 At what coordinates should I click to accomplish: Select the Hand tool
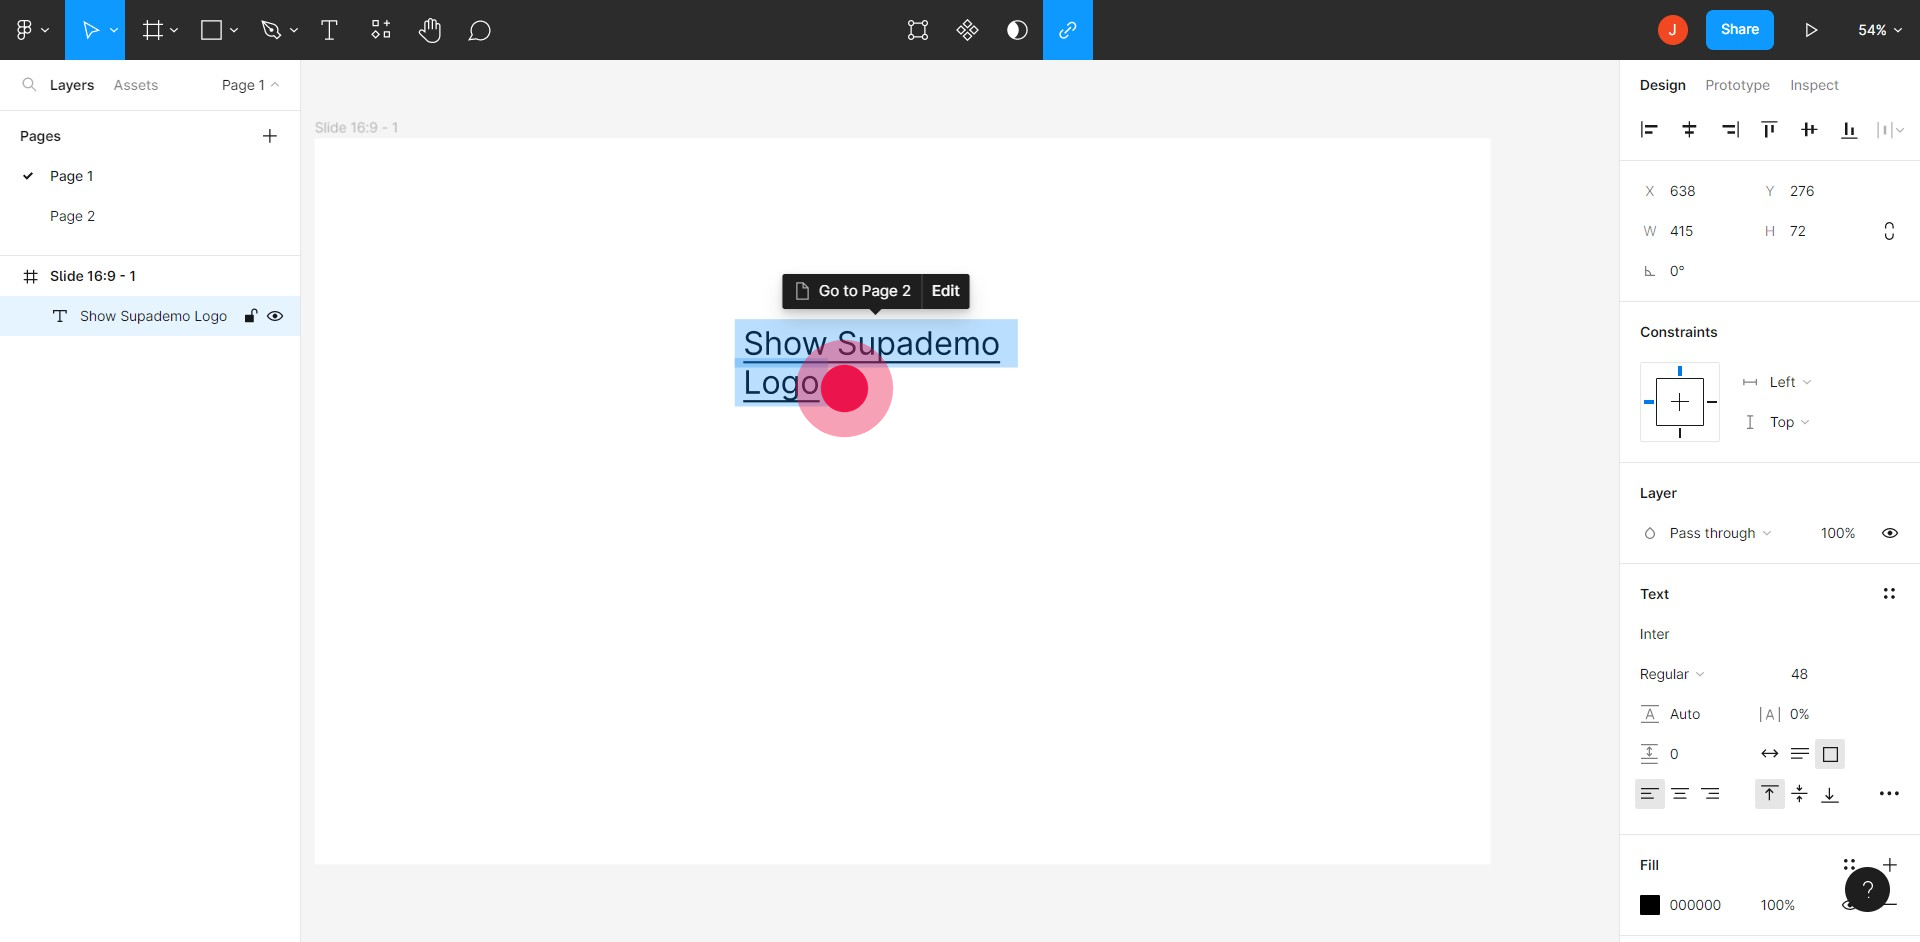[430, 30]
